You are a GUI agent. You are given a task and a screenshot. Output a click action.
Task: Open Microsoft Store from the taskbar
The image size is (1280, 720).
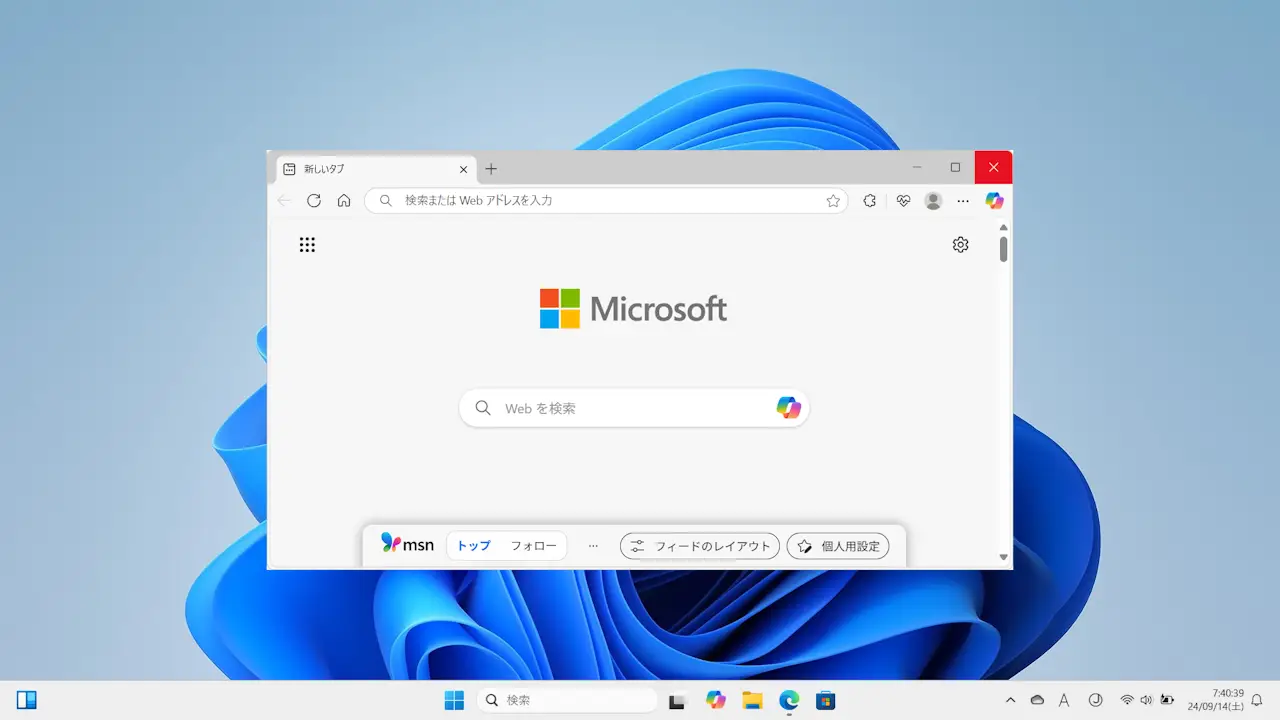(x=825, y=700)
